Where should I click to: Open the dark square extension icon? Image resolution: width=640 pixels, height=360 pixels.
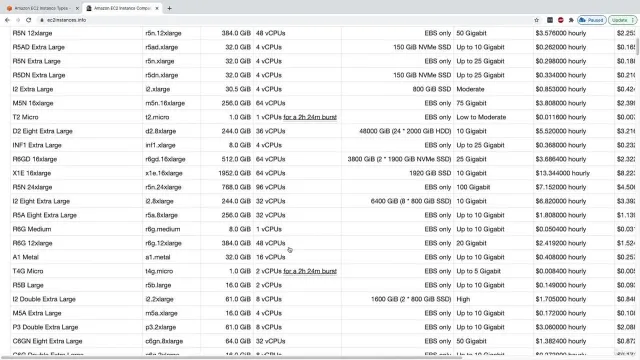(550, 20)
